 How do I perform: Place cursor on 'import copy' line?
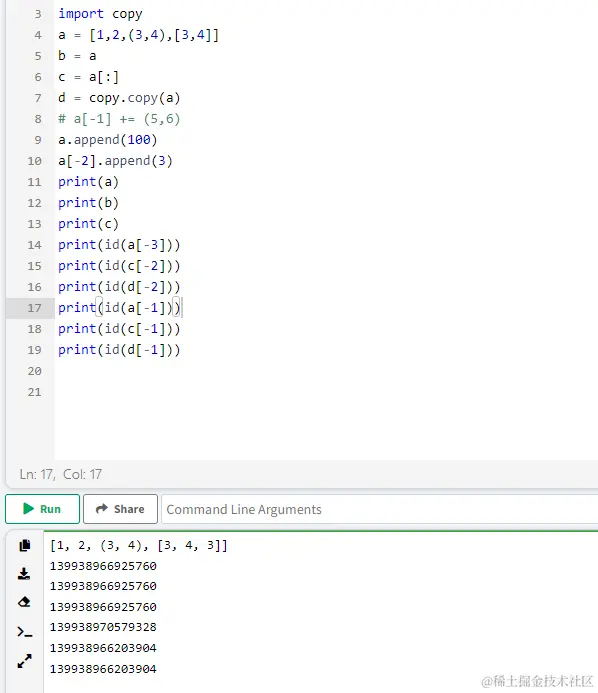[x=100, y=14]
